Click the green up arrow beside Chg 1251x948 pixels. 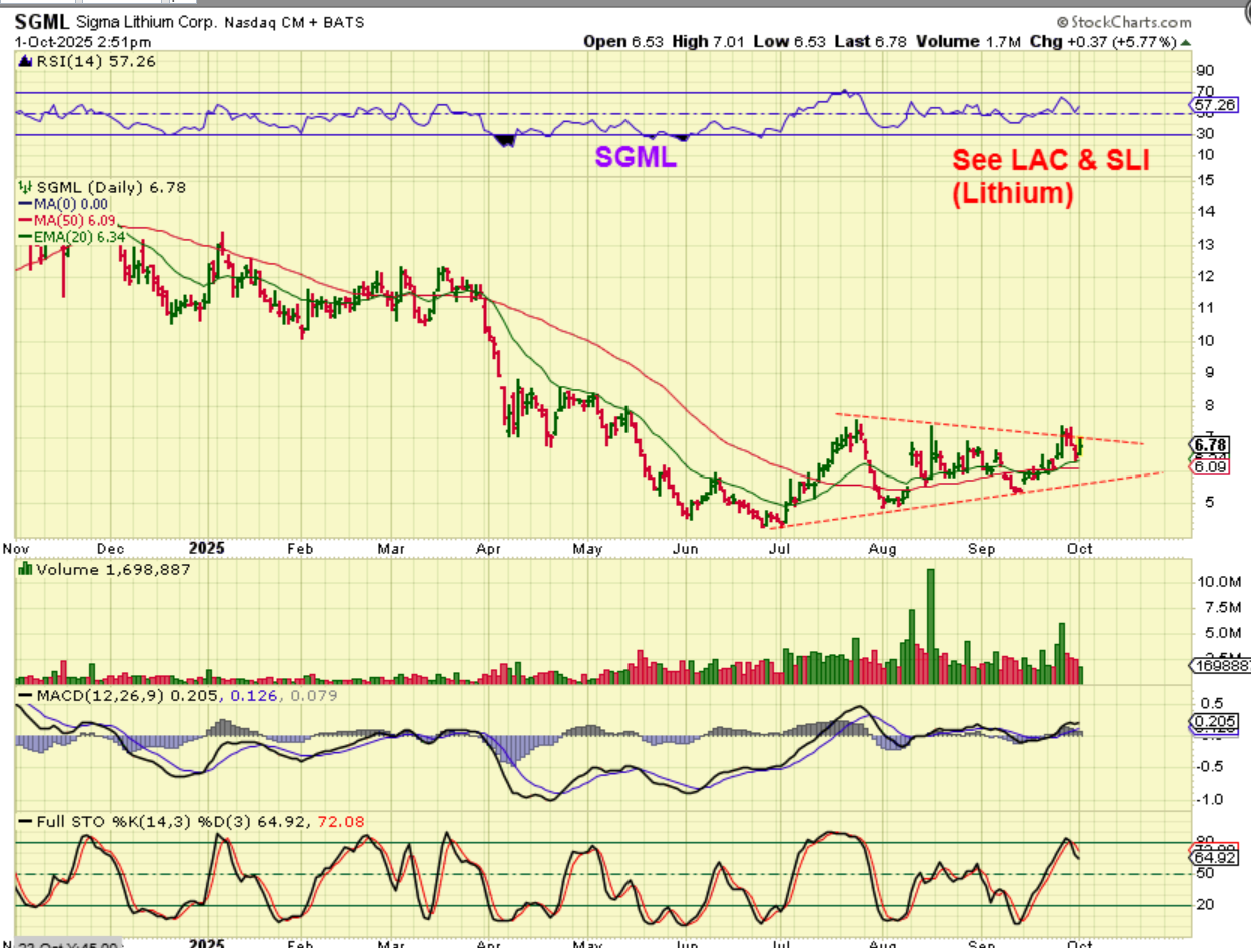[1186, 42]
